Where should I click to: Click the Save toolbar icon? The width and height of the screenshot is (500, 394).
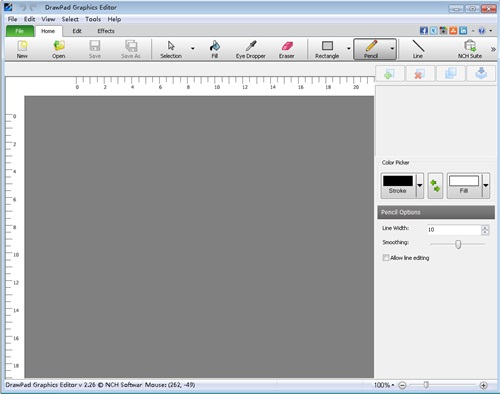click(95, 49)
